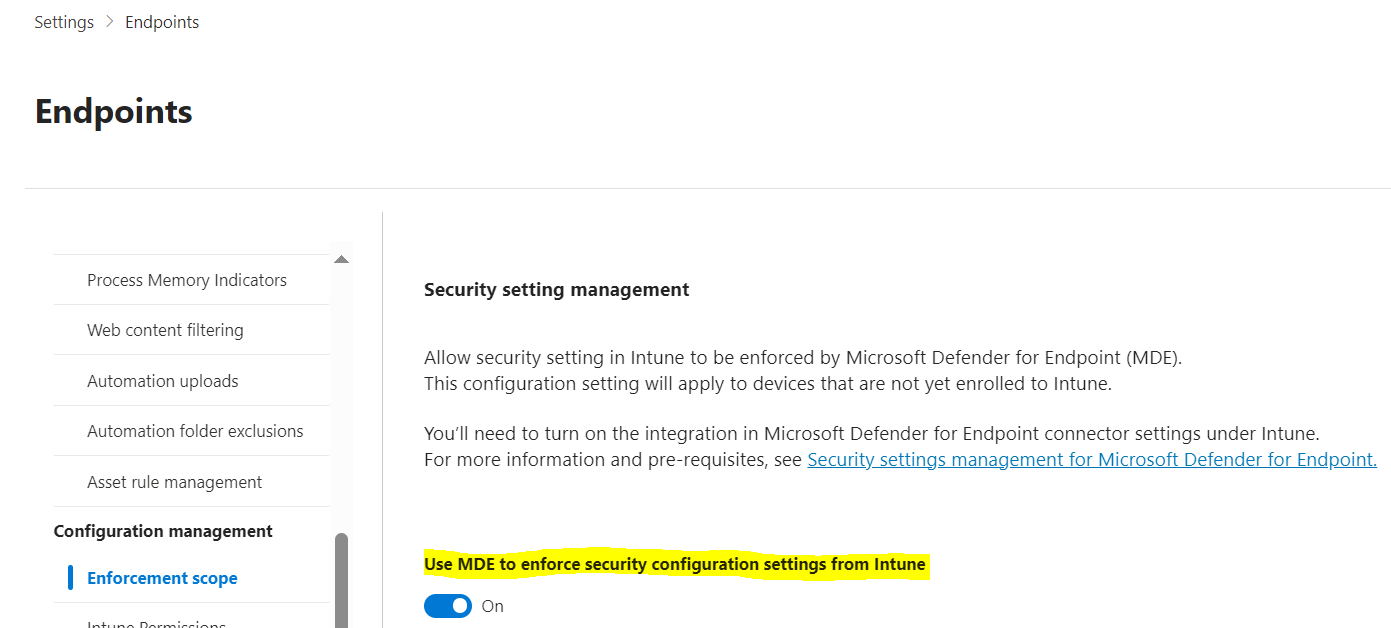Click "Endpoints" in the breadcrumb trail

[161, 21]
